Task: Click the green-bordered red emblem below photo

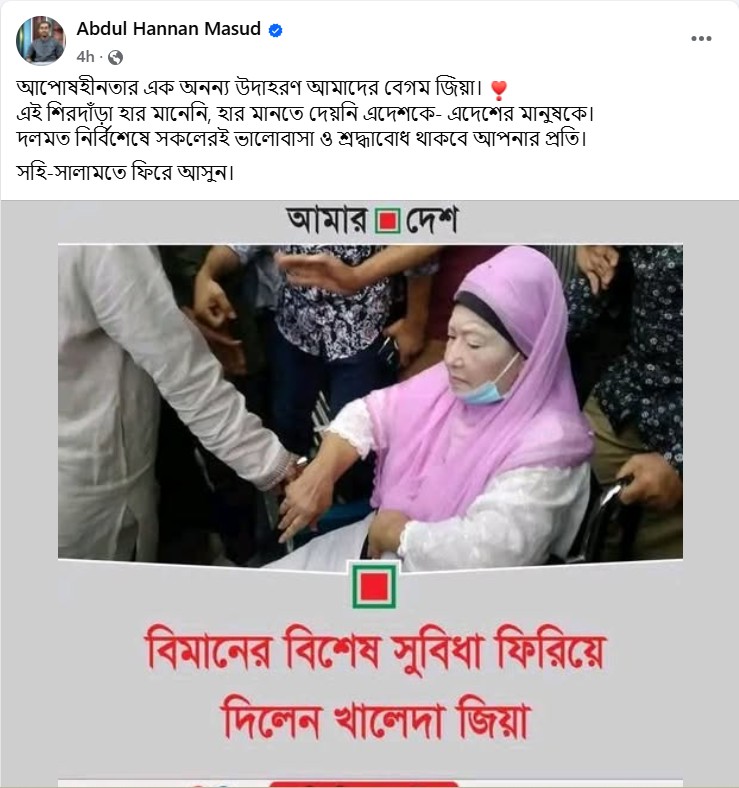Action: click(374, 585)
